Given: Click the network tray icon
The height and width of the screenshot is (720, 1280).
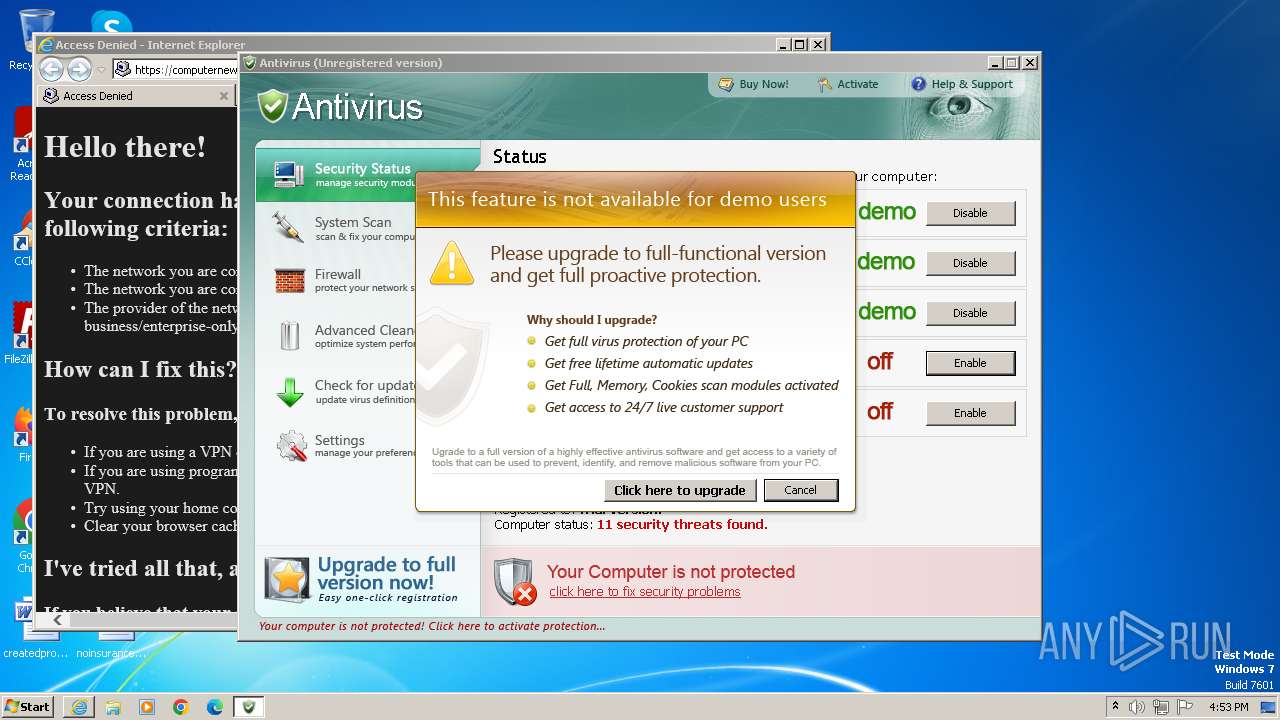Looking at the screenshot, I should (x=1160, y=707).
